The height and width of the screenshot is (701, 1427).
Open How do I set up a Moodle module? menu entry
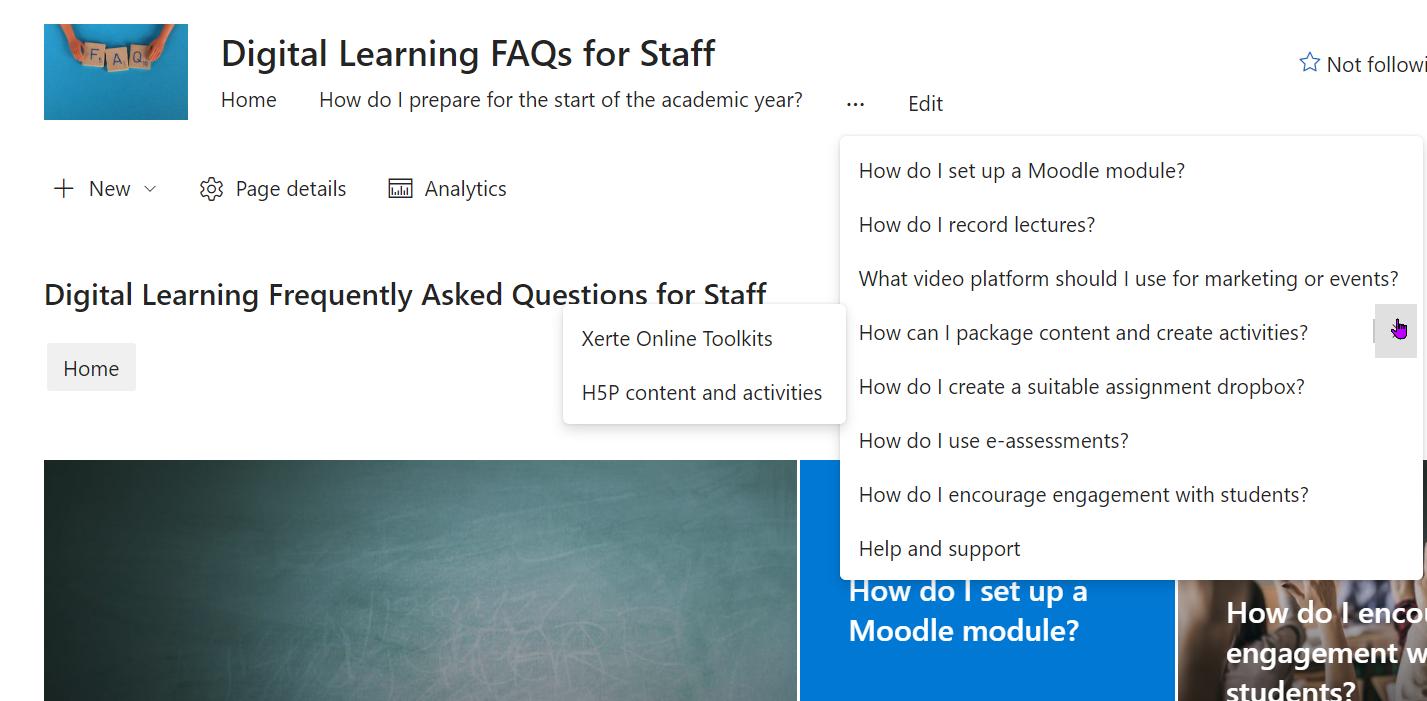coord(1021,171)
